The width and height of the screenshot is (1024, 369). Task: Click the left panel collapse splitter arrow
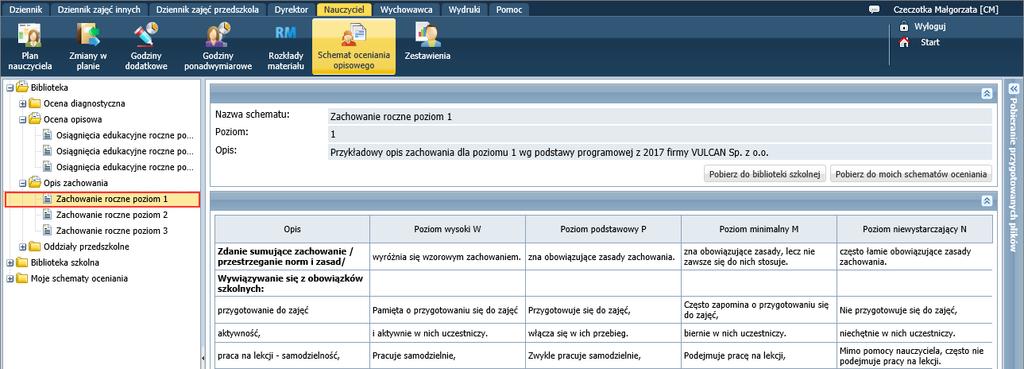203,357
